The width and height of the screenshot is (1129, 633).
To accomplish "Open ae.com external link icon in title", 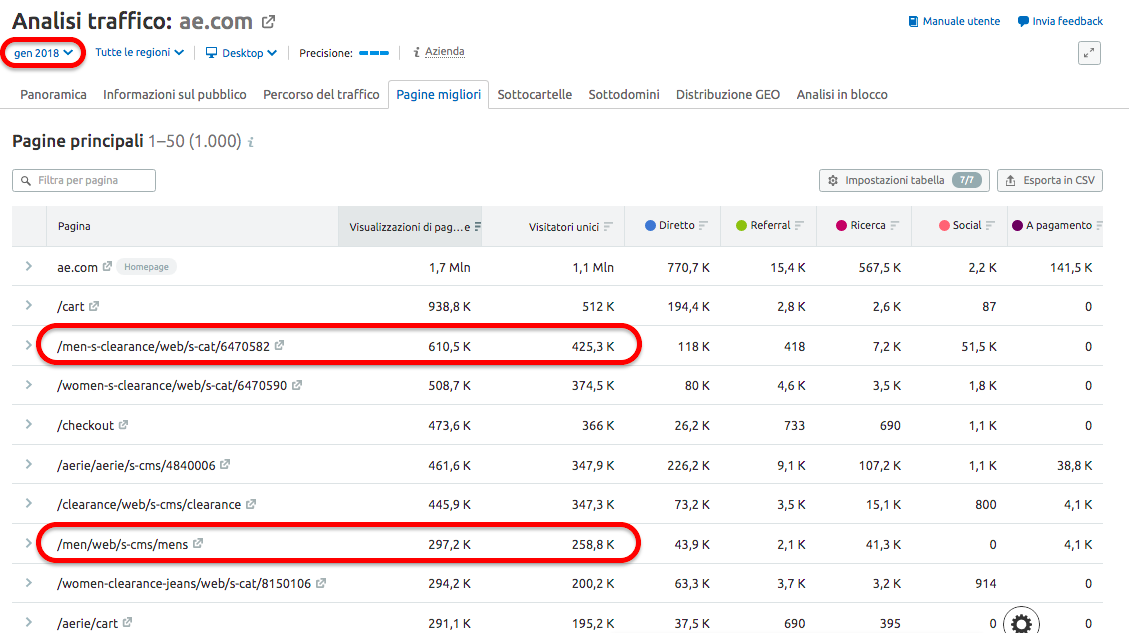I will tap(268, 22).
